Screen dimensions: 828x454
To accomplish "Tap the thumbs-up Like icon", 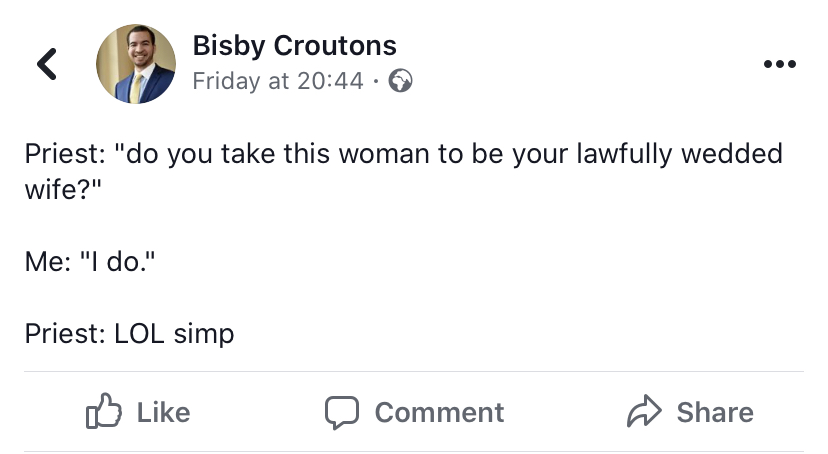I will click(x=104, y=411).
